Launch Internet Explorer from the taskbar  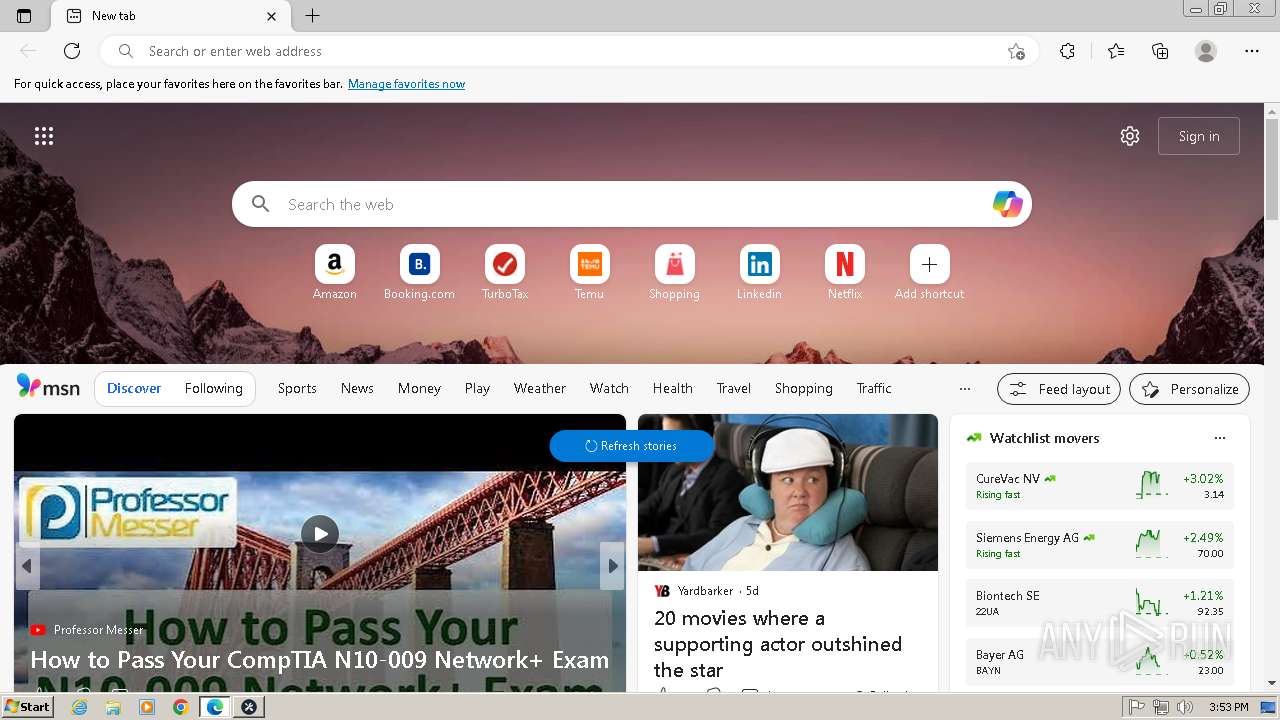(x=80, y=707)
